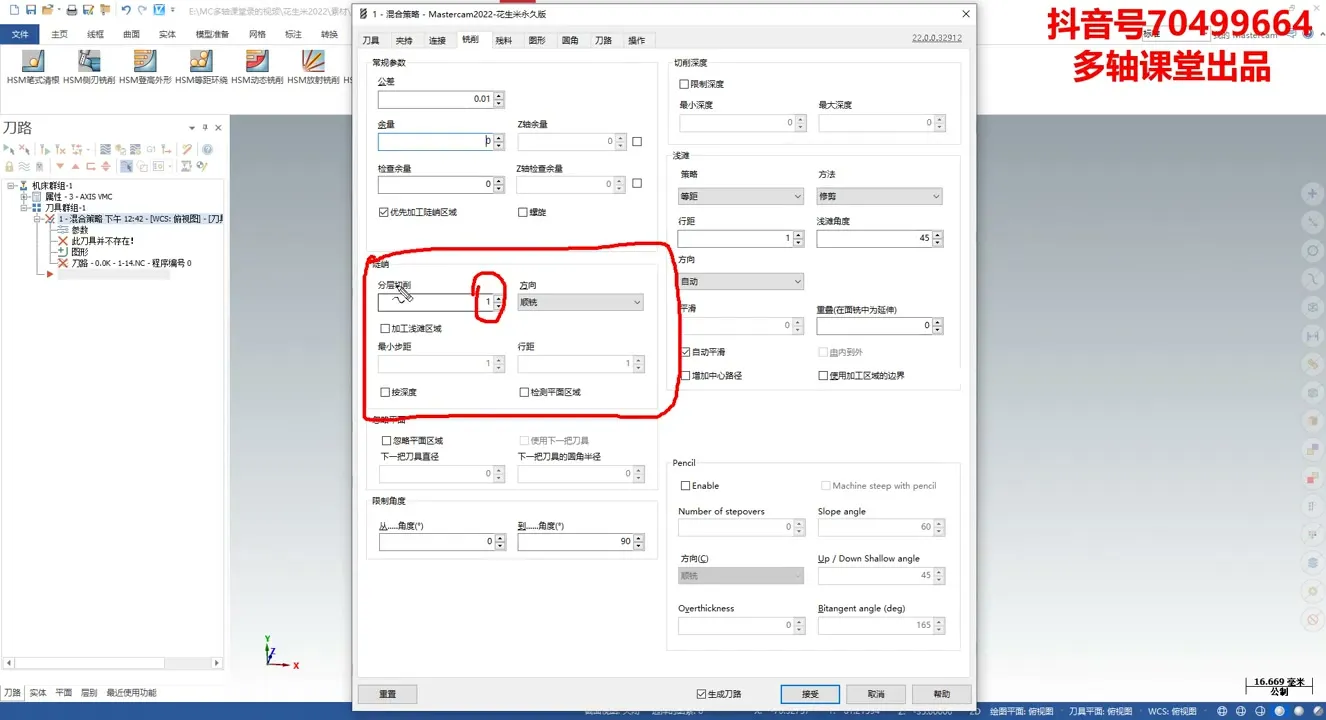Screen dimensions: 1326x720
Task: Open the 方法 dropdown showing 修剪
Action: point(879,197)
